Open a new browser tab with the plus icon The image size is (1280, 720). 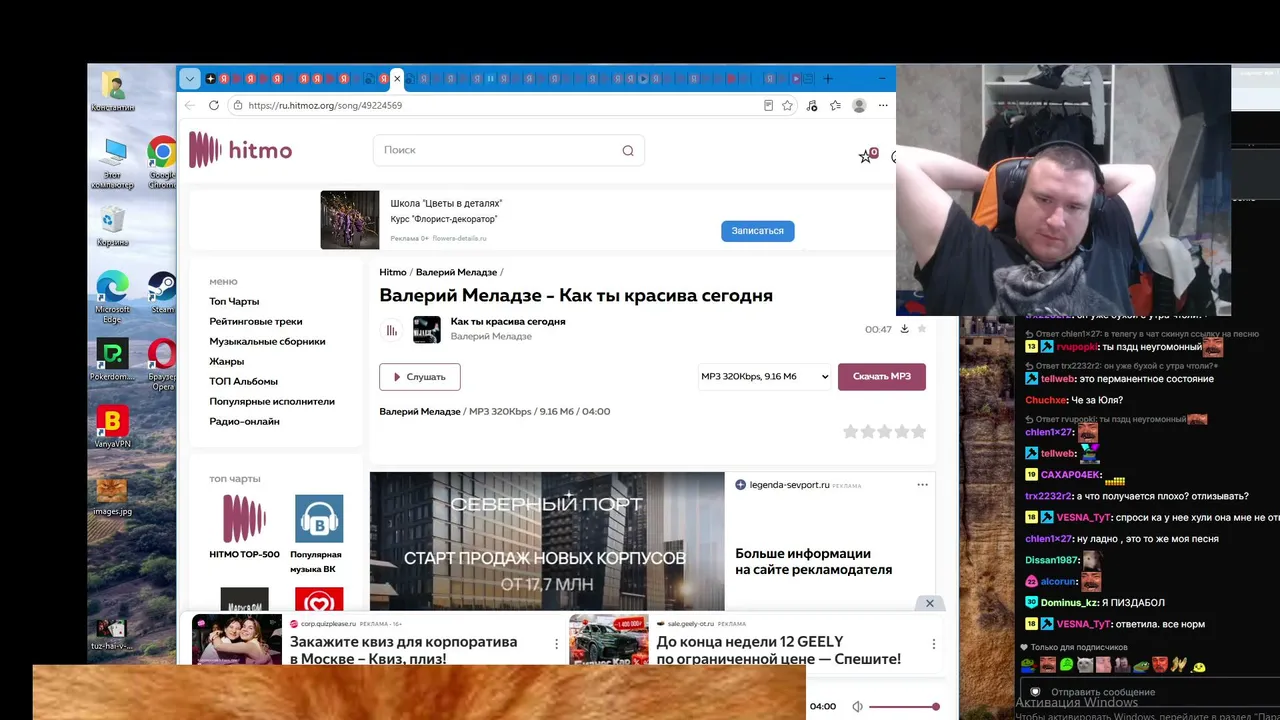[827, 79]
